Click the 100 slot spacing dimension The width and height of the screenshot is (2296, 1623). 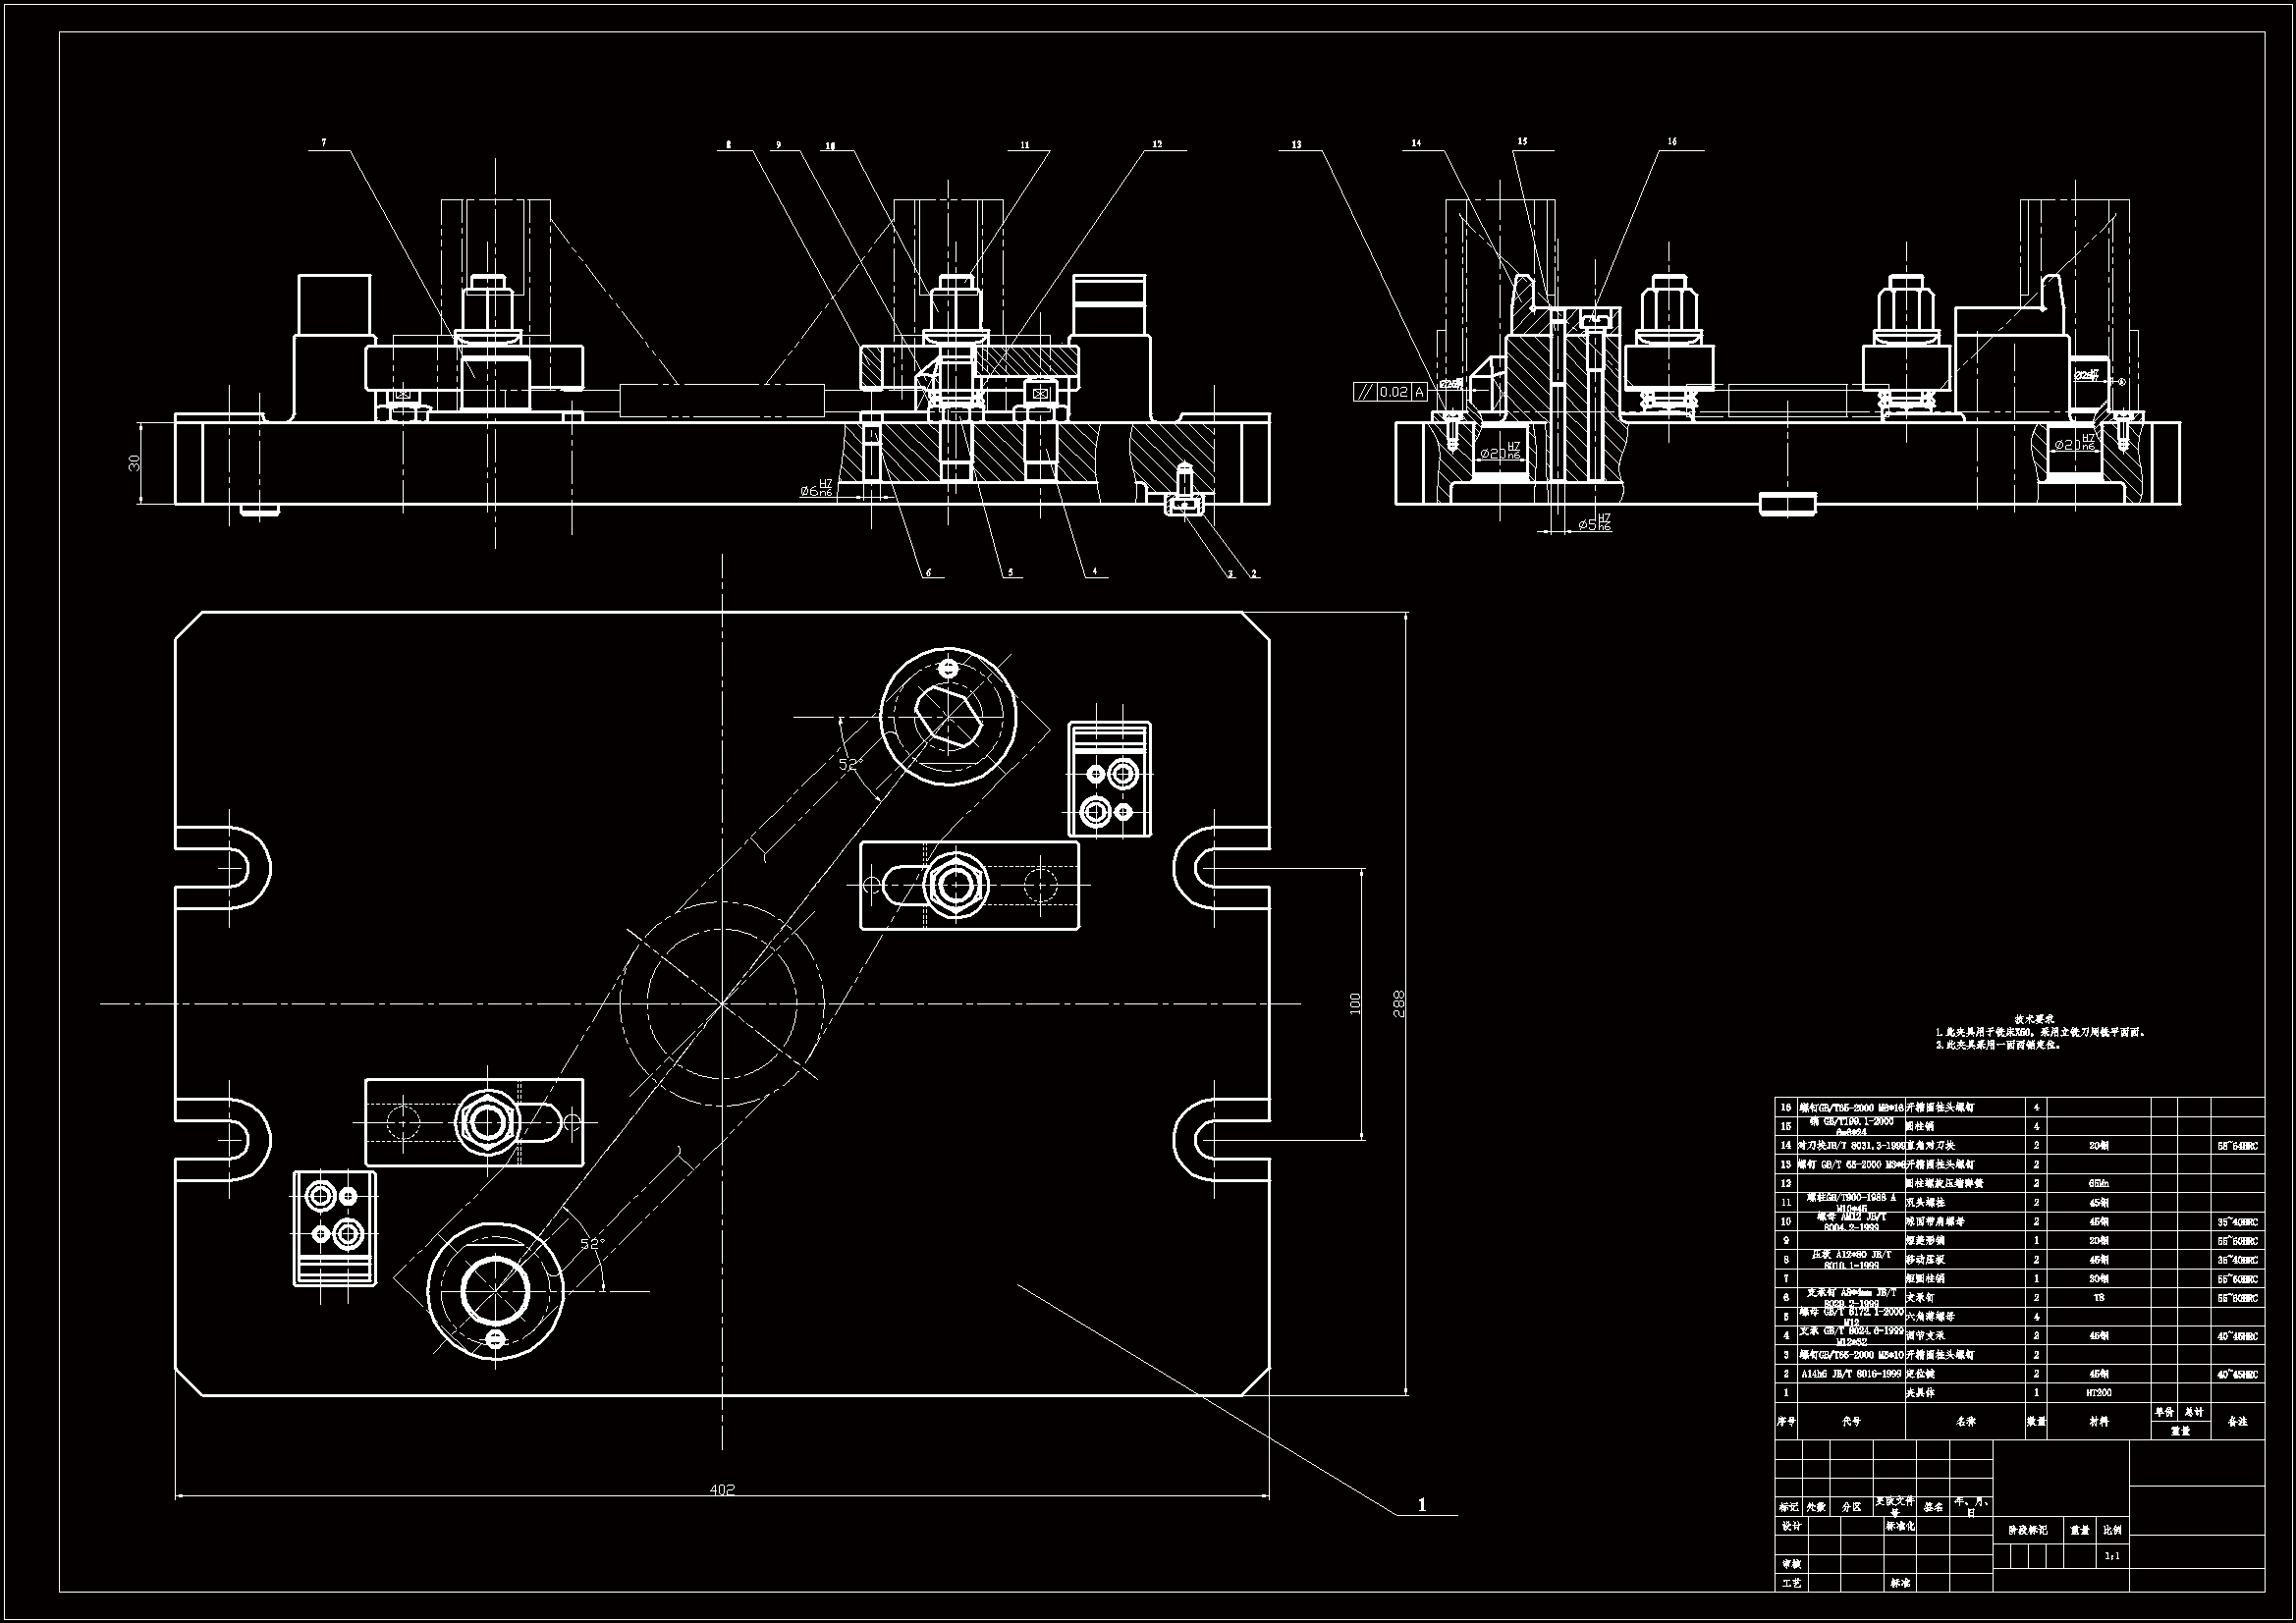(x=1356, y=1003)
